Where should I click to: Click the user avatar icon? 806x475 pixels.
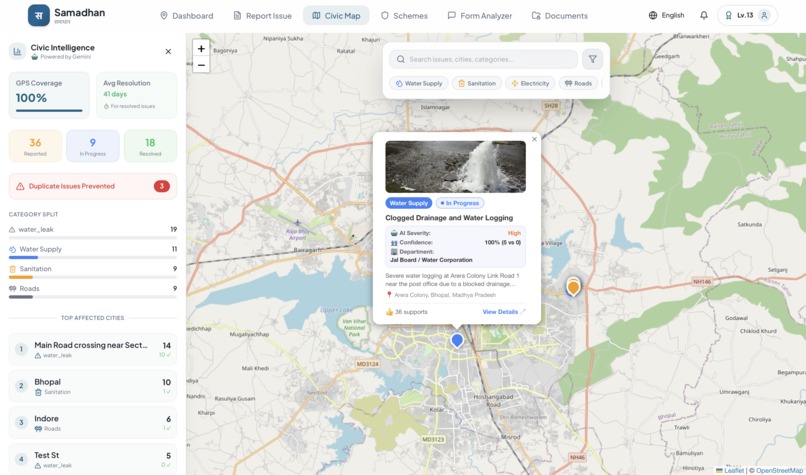(764, 15)
